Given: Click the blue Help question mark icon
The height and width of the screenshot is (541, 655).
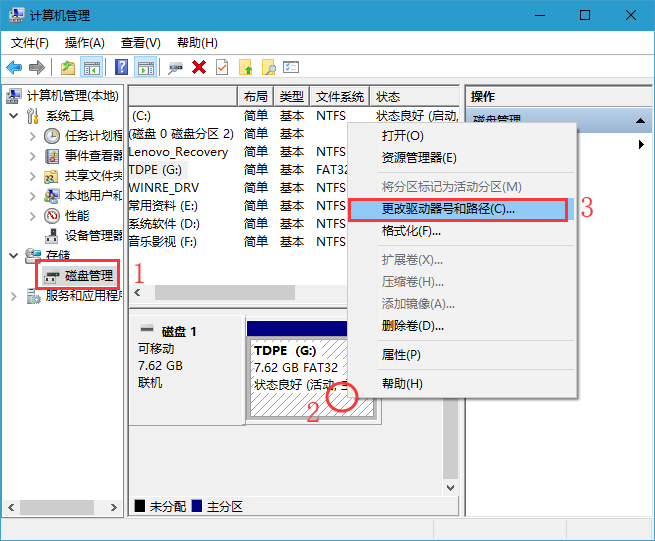Looking at the screenshot, I should click(121, 67).
